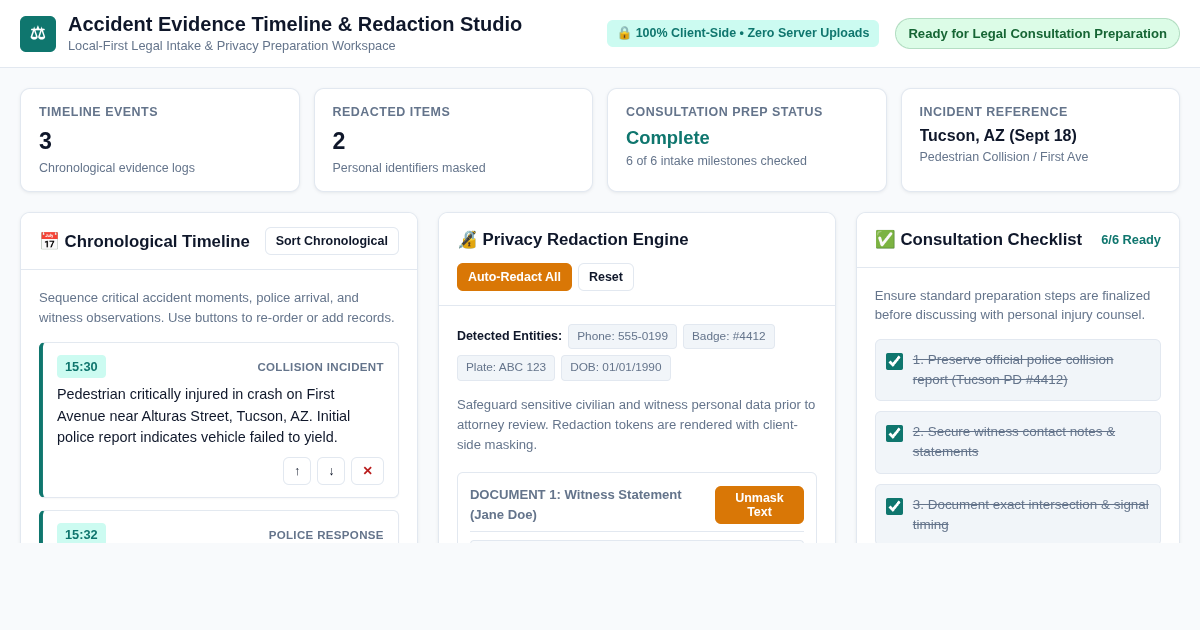The image size is (1200, 630).
Task: Toggle Document exact intersection & signal timing
Action: [894, 506]
